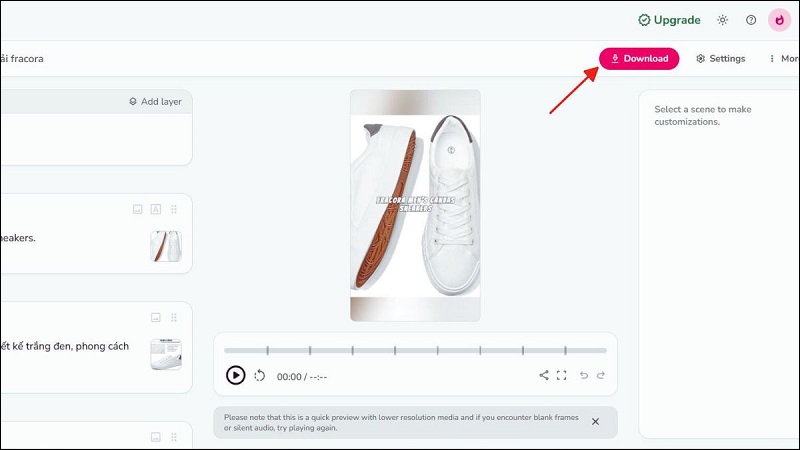Viewport: 800px width, 450px height.
Task: Select the sneakers scene thumbnail
Action: (166, 246)
